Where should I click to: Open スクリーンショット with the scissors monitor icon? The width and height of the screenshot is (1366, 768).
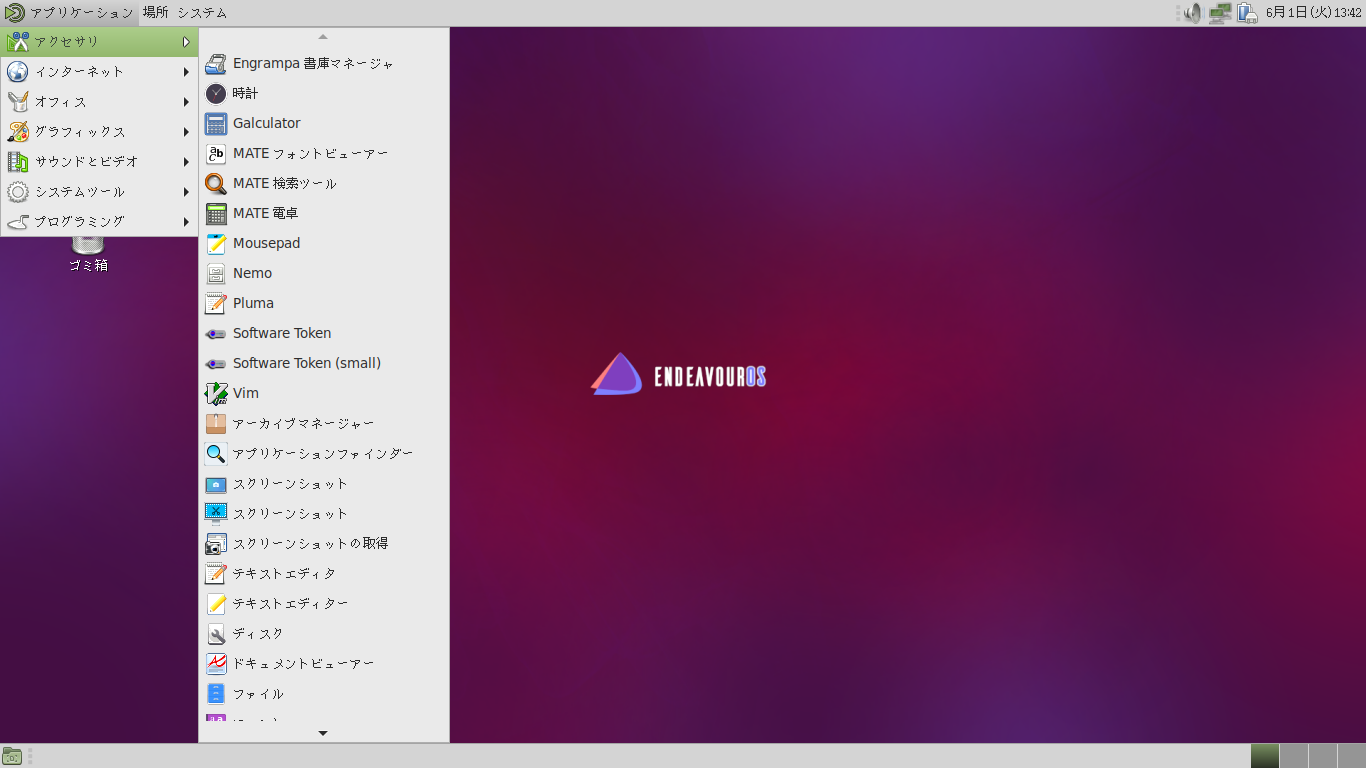tap(324, 513)
